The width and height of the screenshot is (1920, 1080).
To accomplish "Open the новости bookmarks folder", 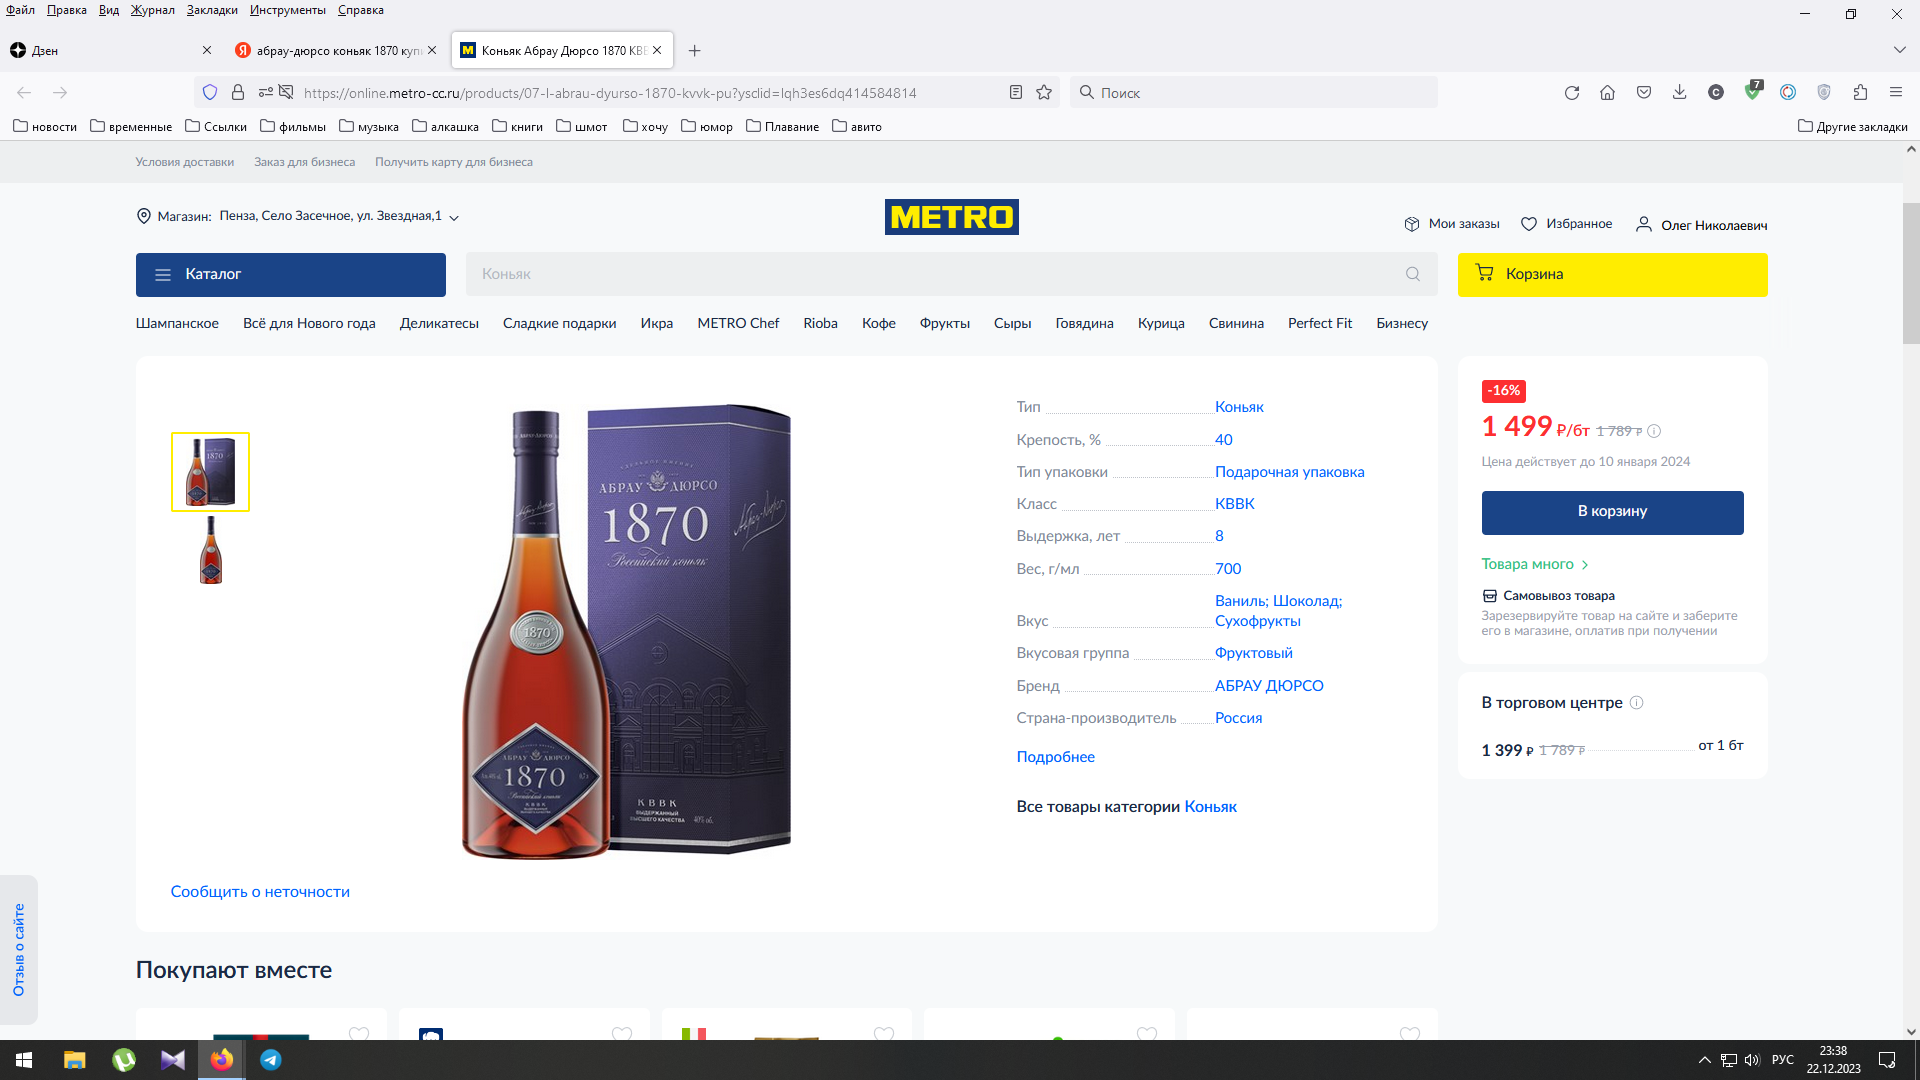I will click(45, 126).
